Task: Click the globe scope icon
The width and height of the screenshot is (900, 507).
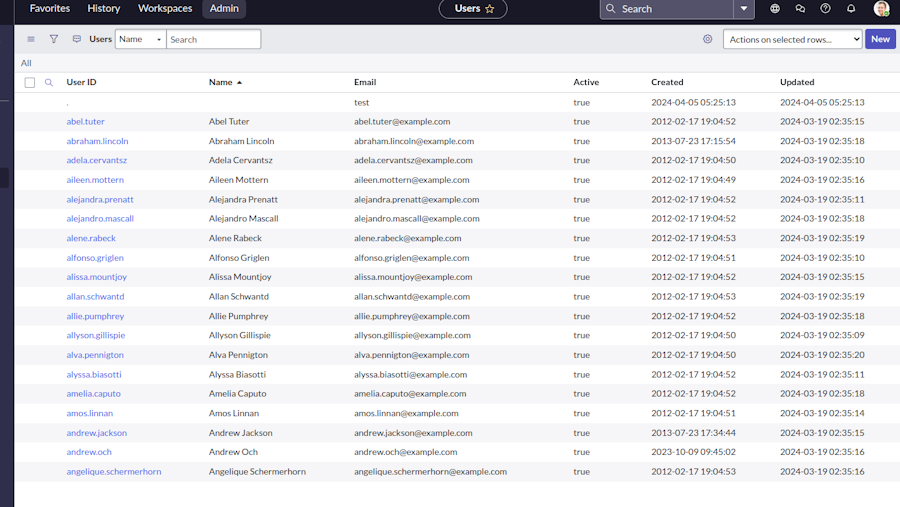Action: click(775, 9)
